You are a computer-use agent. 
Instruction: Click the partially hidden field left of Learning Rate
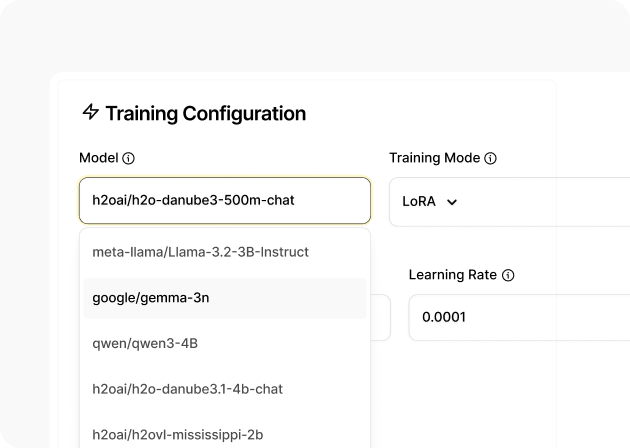point(380,317)
